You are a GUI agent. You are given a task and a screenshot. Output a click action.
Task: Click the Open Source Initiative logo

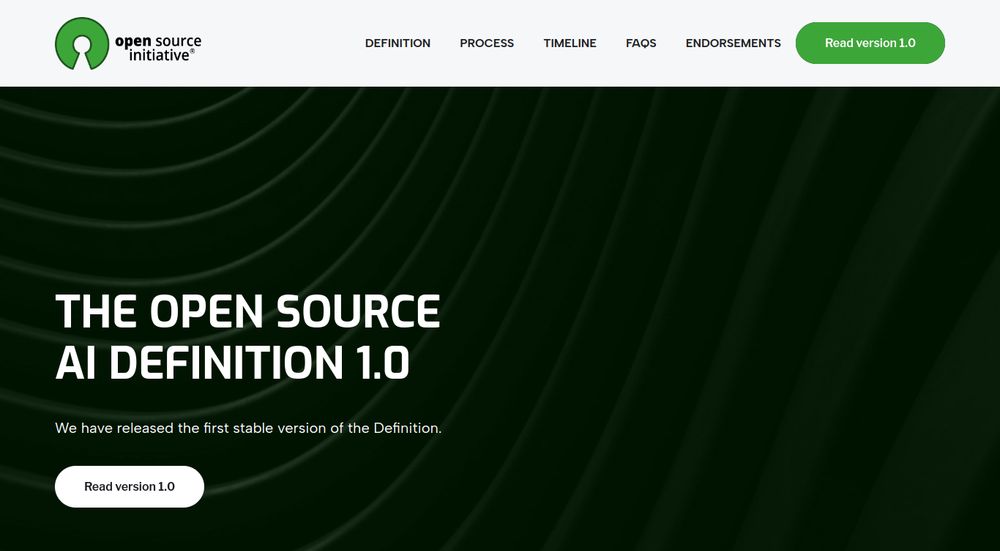click(x=128, y=43)
